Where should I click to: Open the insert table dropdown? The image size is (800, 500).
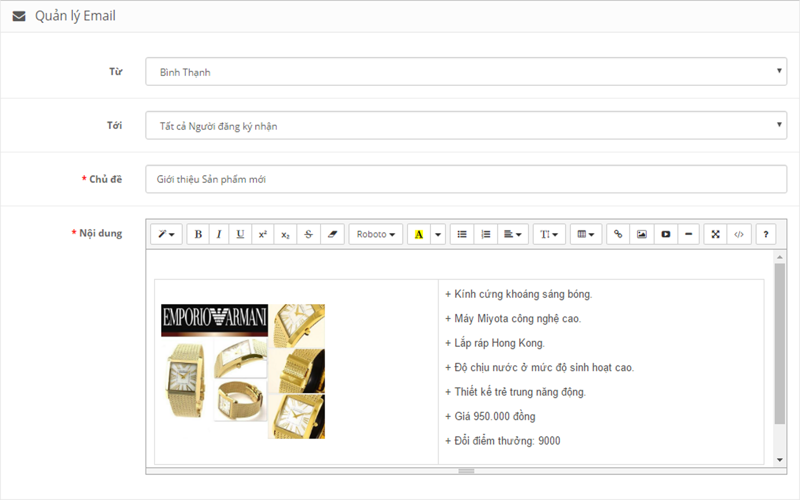coord(586,234)
